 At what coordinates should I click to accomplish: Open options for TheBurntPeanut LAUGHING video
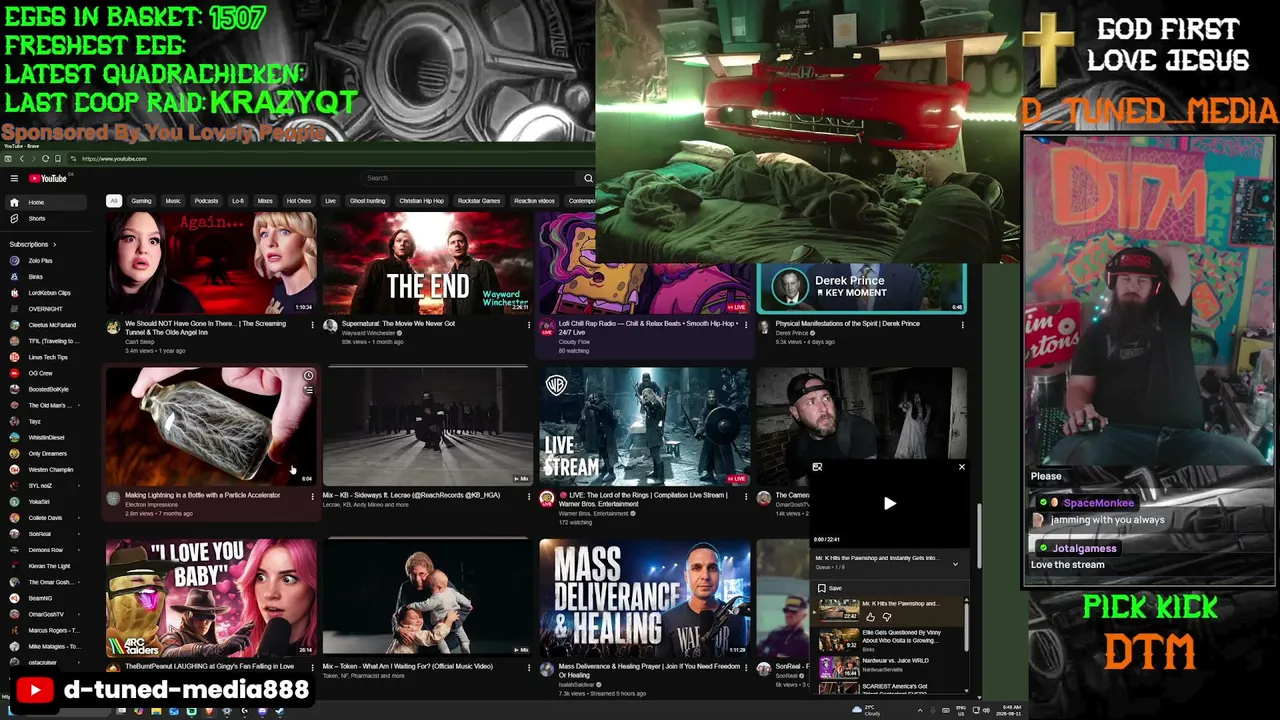click(312, 668)
